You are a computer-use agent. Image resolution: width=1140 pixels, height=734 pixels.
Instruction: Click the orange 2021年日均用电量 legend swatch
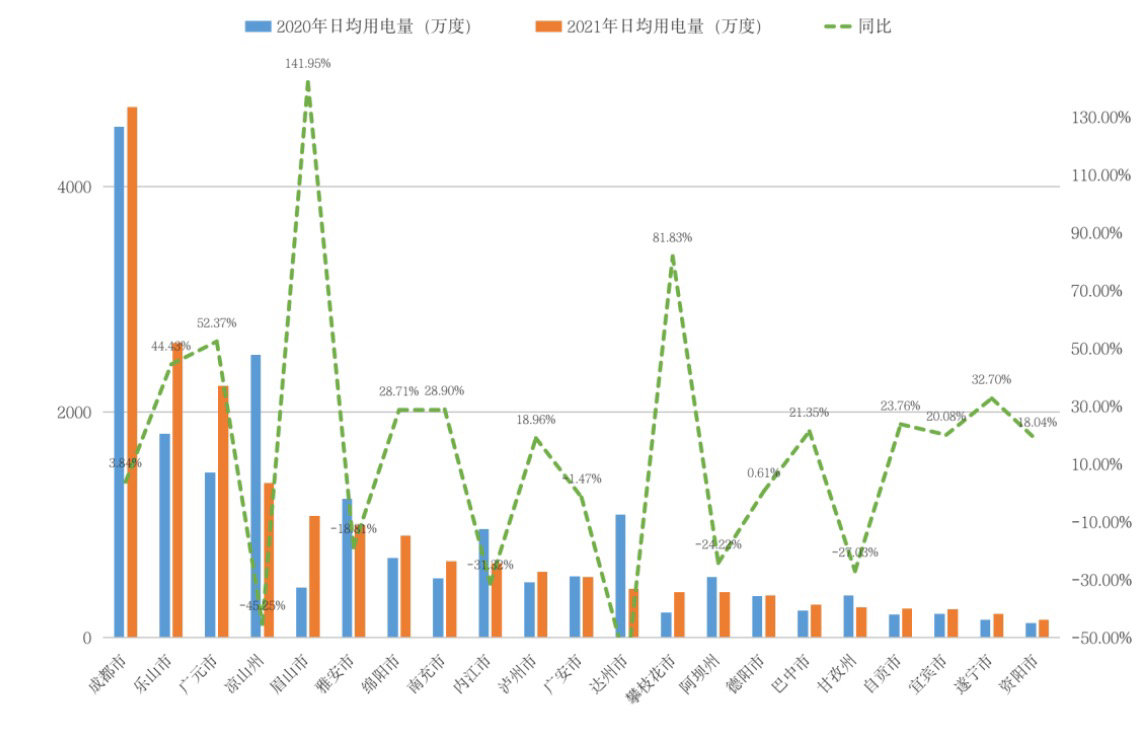[x=549, y=27]
